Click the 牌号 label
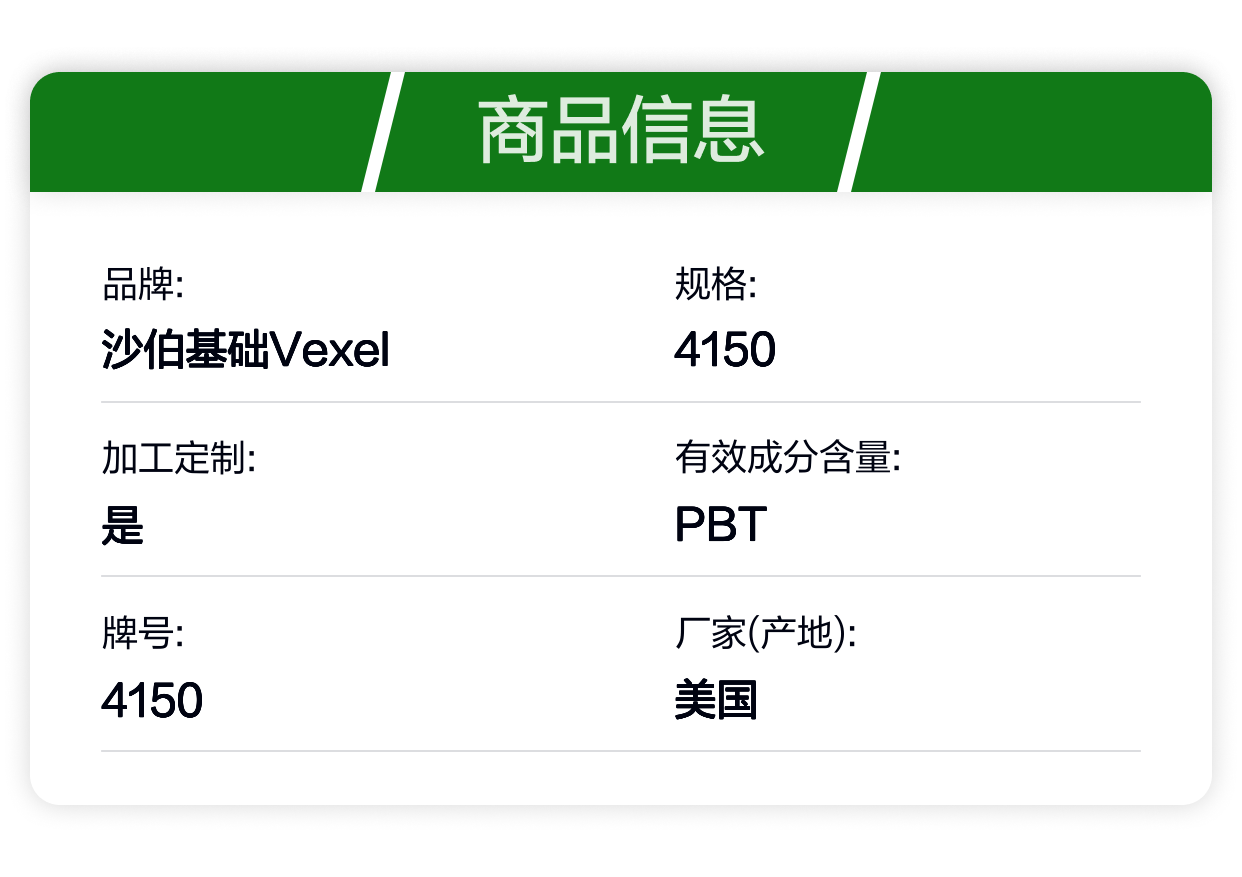 142,634
